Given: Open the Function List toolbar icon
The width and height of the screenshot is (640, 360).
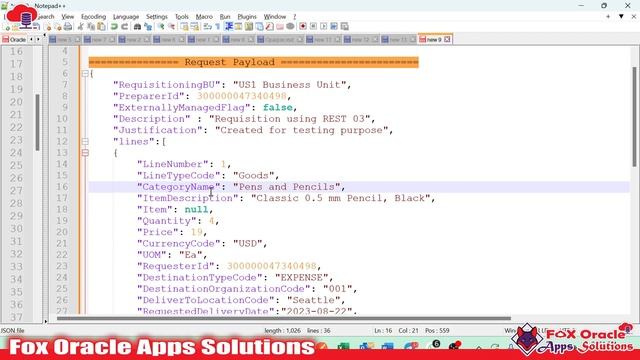Looking at the screenshot, I should pyautogui.click(x=269, y=27).
